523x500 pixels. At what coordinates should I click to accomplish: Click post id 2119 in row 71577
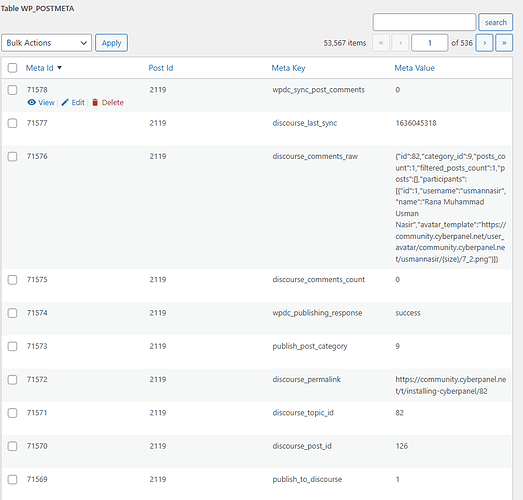(158, 123)
